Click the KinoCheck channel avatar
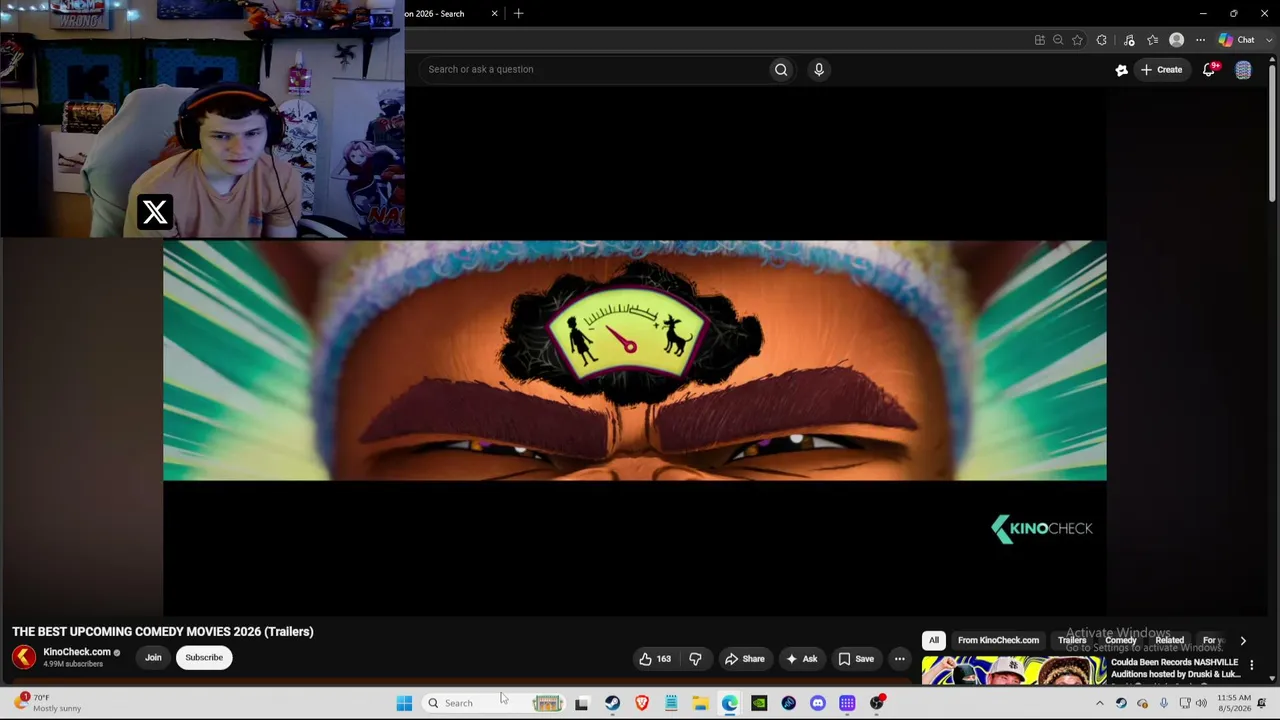The image size is (1280, 720). pos(24,657)
